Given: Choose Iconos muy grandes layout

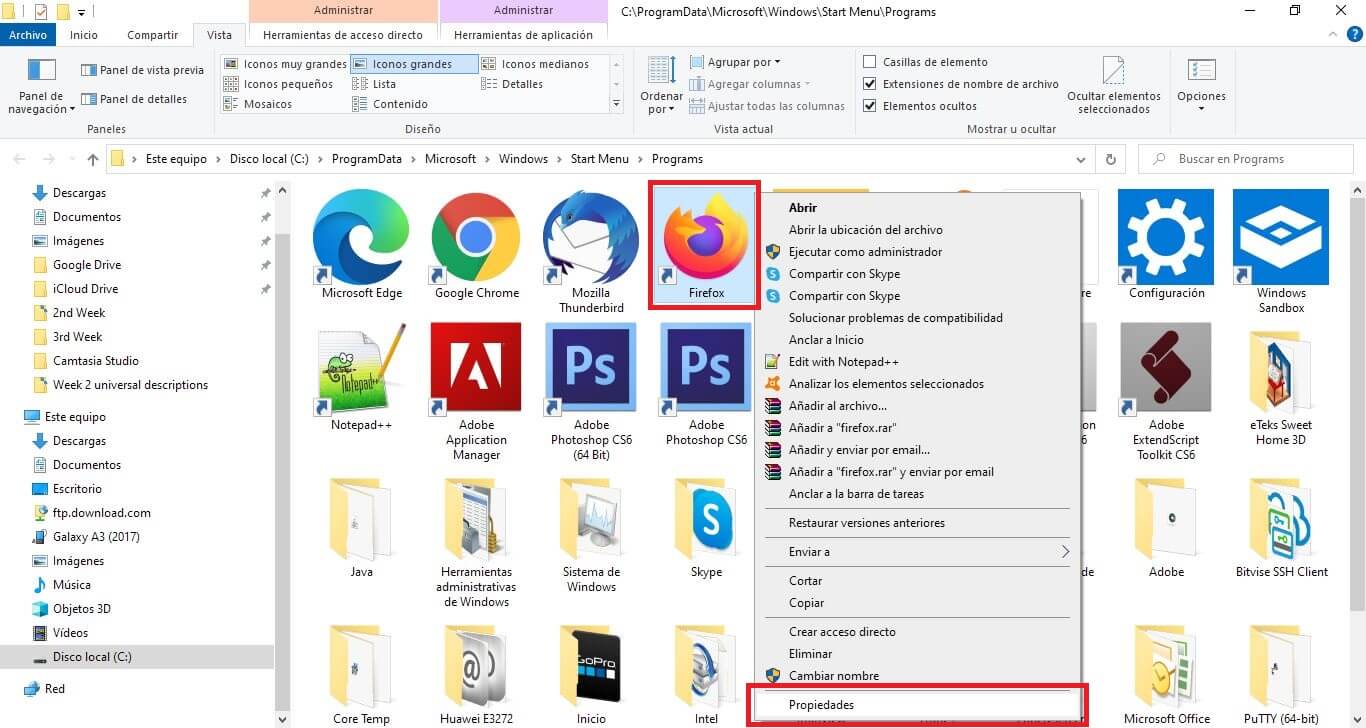Looking at the screenshot, I should [x=284, y=64].
